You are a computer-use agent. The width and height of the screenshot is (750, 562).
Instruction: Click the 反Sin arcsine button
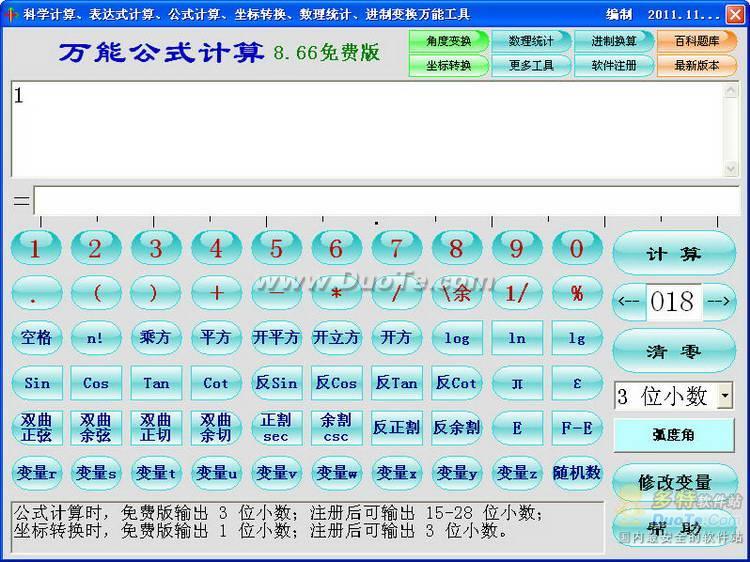click(x=276, y=383)
